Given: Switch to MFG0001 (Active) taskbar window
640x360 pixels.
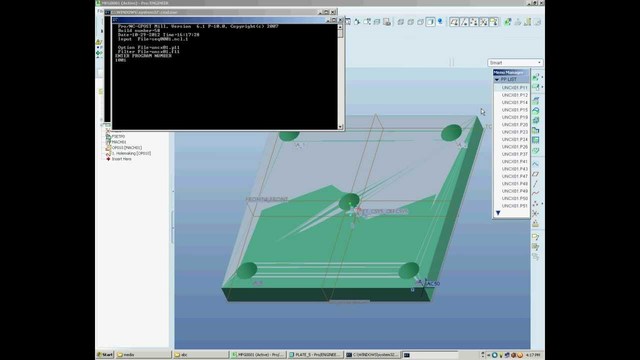Looking at the screenshot, I should tap(258, 355).
